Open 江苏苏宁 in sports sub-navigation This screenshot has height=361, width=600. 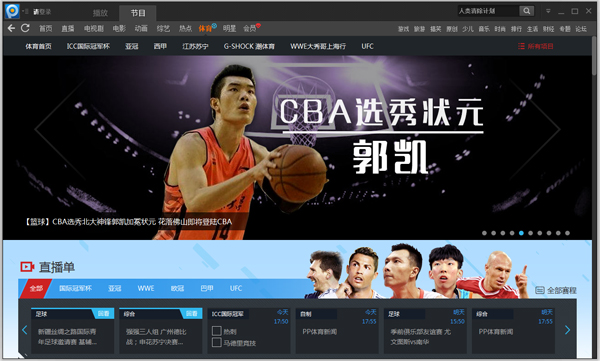(x=195, y=46)
